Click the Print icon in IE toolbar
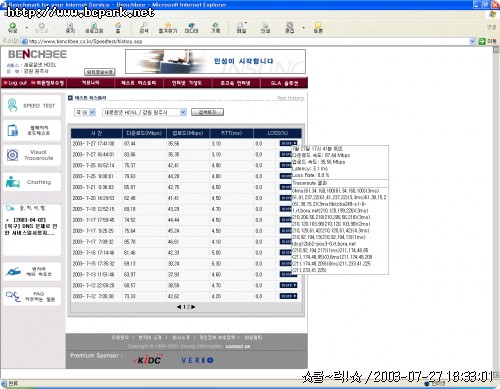This screenshot has width=500, height=389. coord(265,28)
